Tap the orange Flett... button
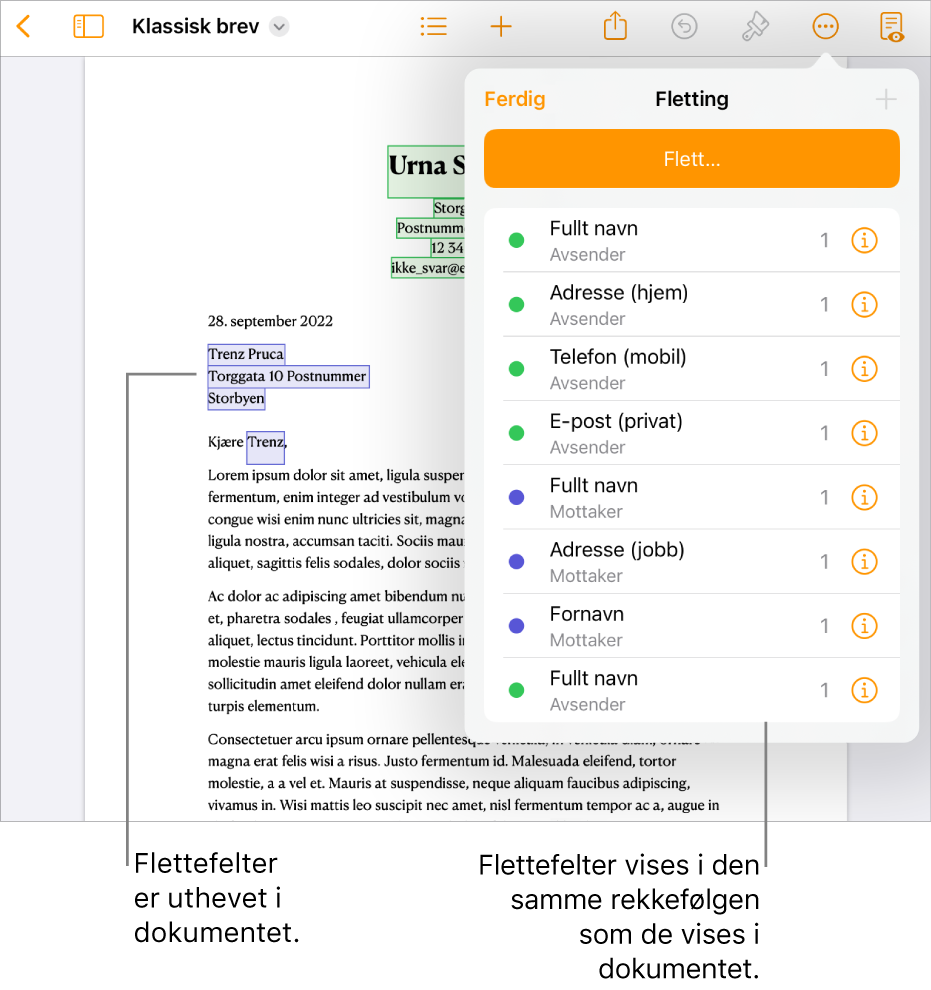Viewport: 931px width, 990px height. click(692, 158)
